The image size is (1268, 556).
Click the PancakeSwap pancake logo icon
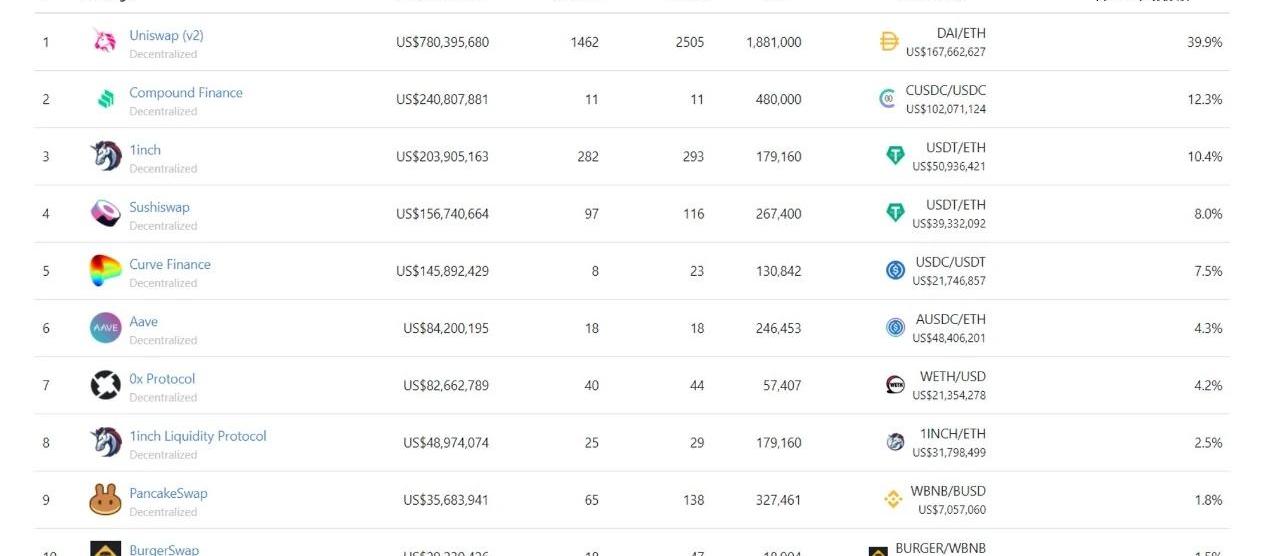pyautogui.click(x=105, y=499)
